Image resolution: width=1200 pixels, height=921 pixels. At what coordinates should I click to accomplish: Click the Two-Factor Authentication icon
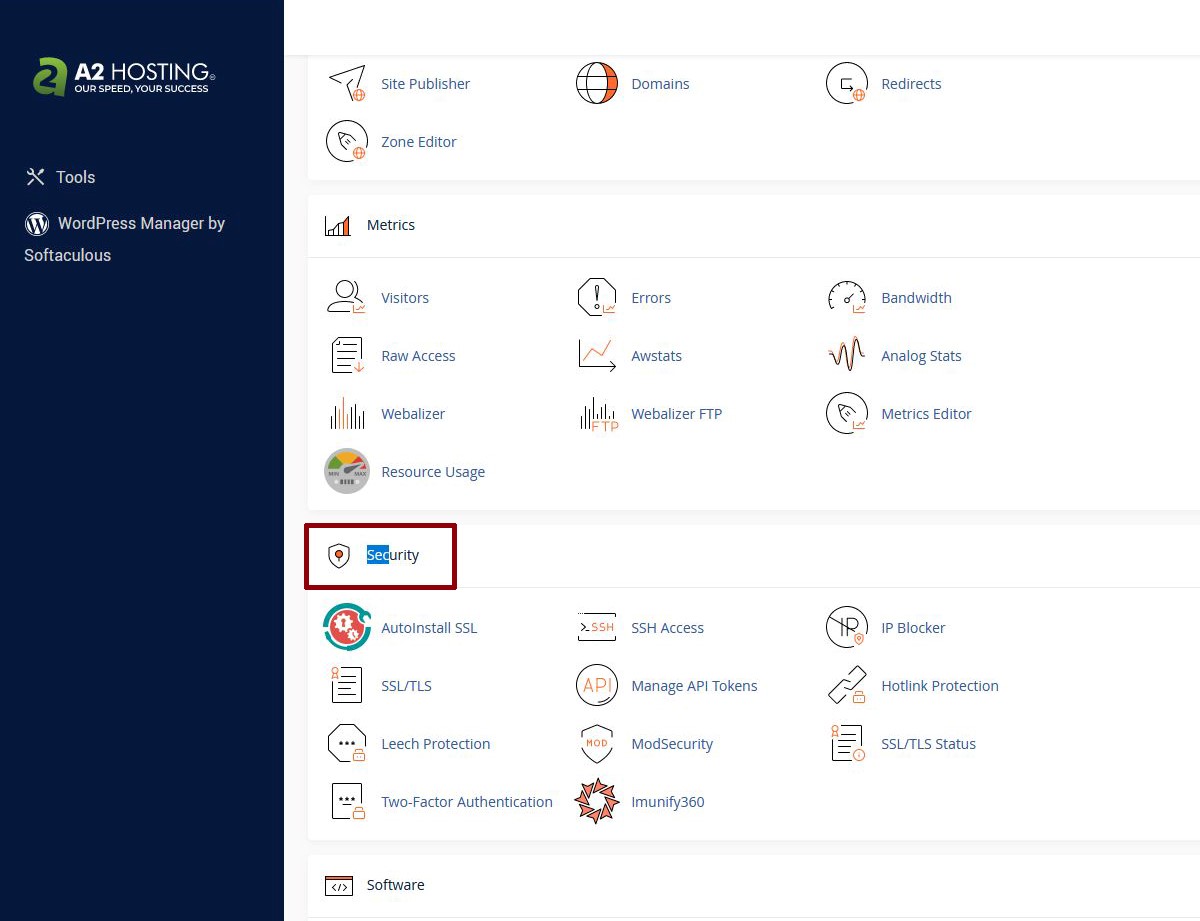tap(347, 802)
